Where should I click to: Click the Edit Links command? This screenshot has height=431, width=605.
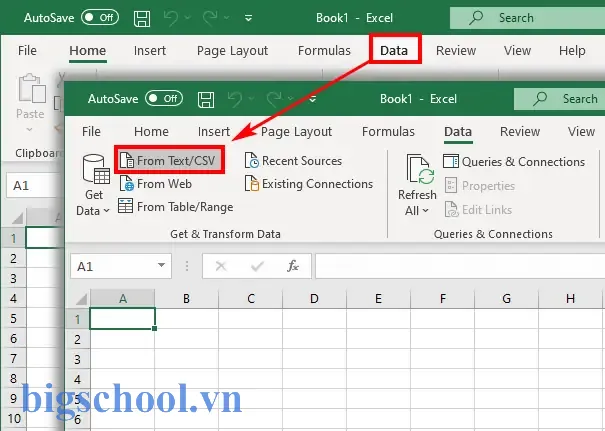(x=478, y=210)
